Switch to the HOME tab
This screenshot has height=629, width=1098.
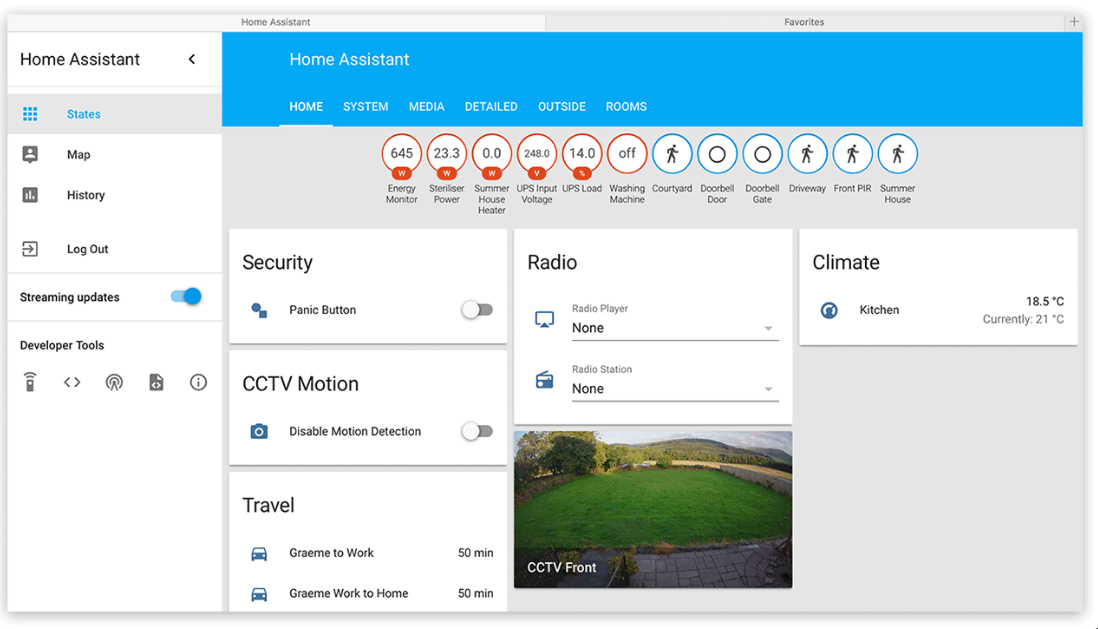tap(306, 106)
